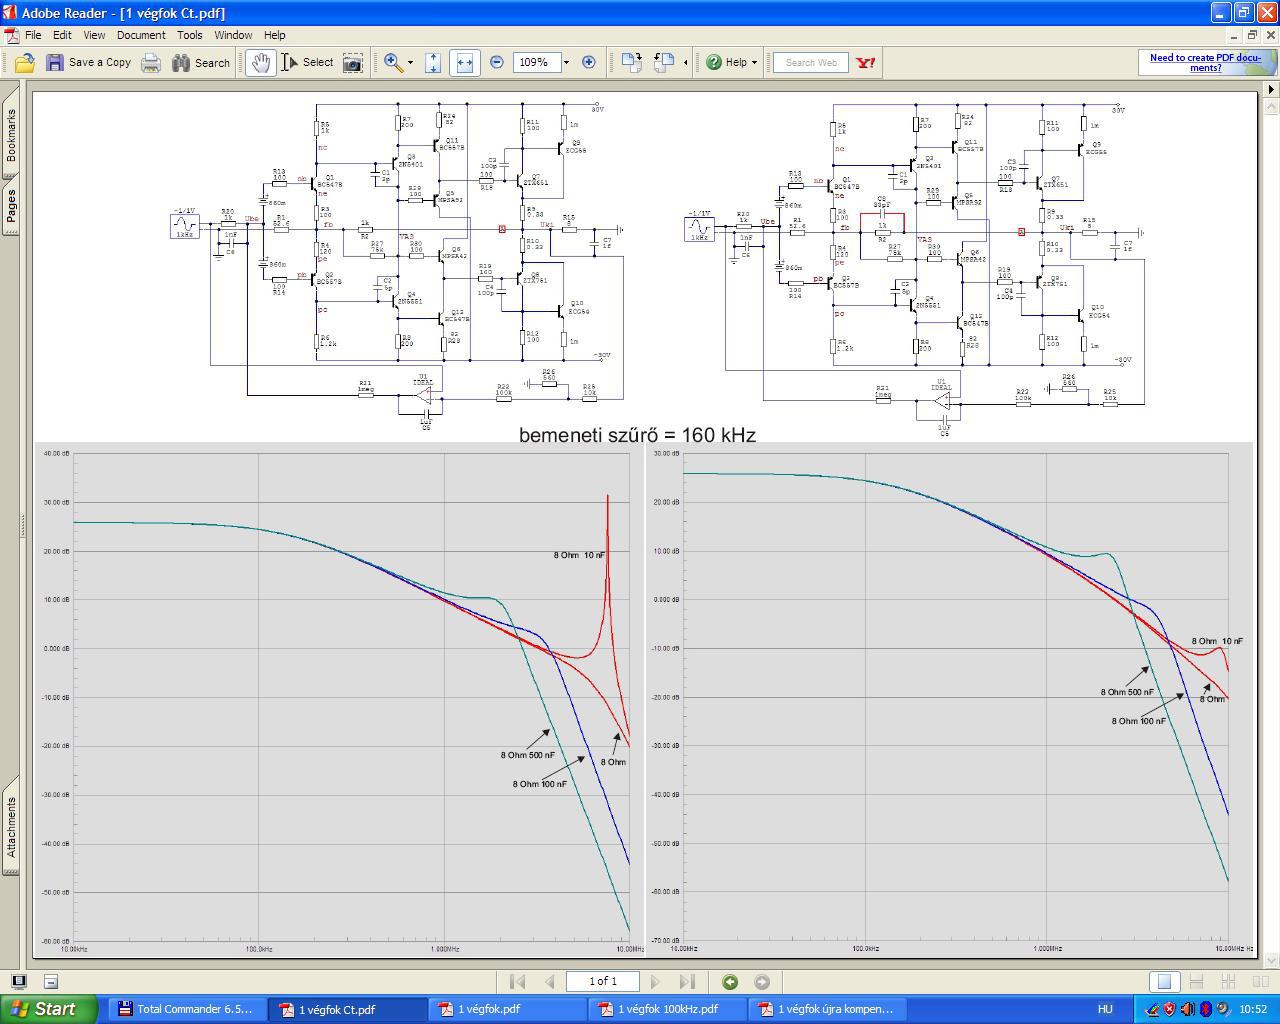Switch to Single Page layout
Image resolution: width=1280 pixels, height=1024 pixels.
coord(1164,982)
